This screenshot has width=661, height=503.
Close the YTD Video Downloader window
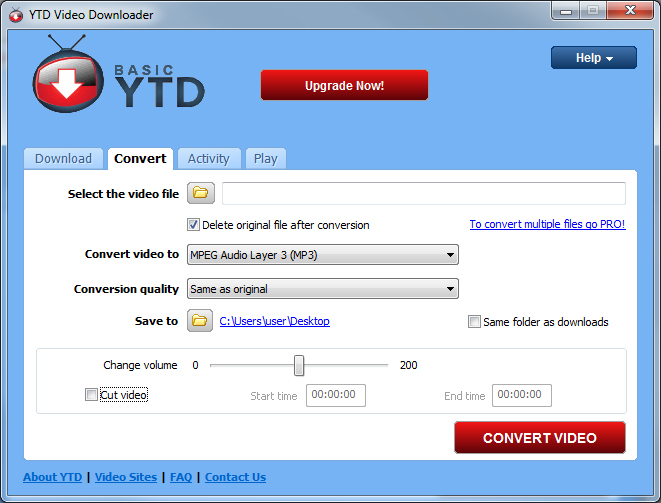(630, 11)
